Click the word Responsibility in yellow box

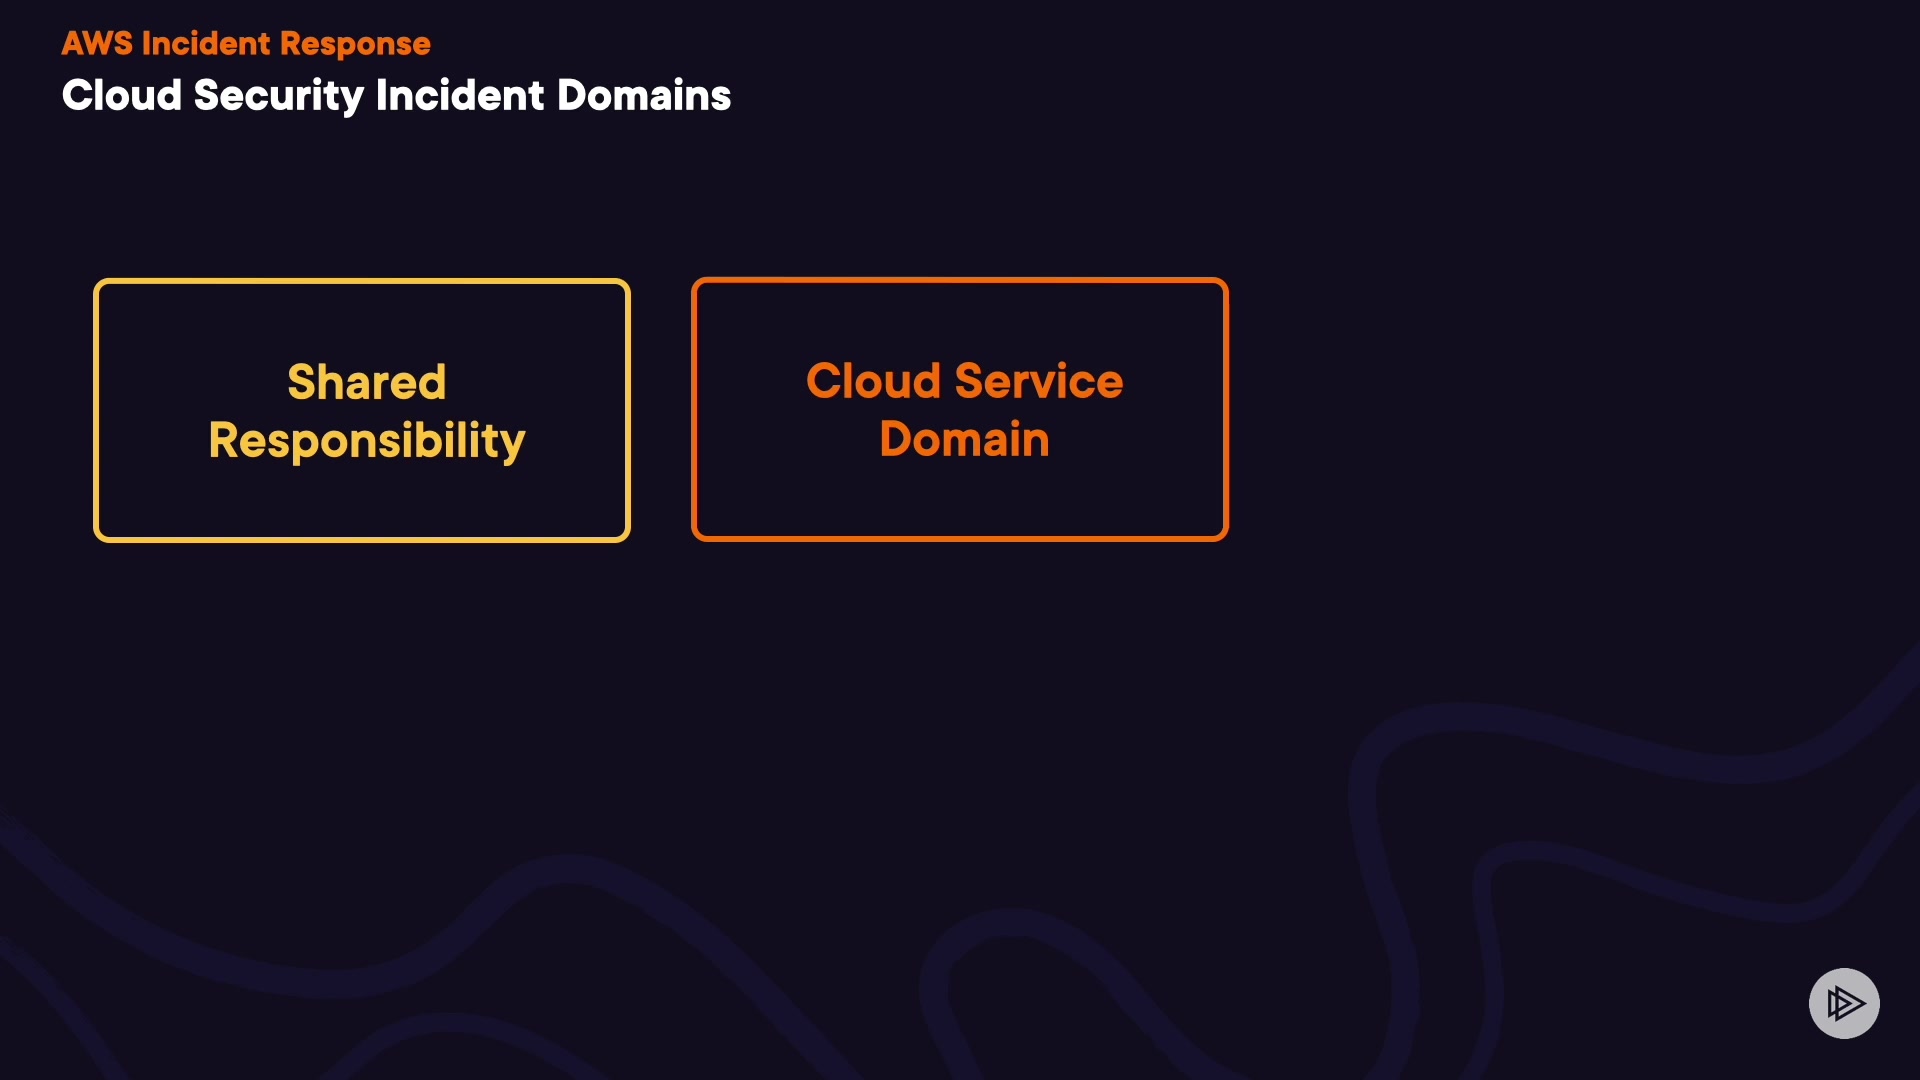366,441
